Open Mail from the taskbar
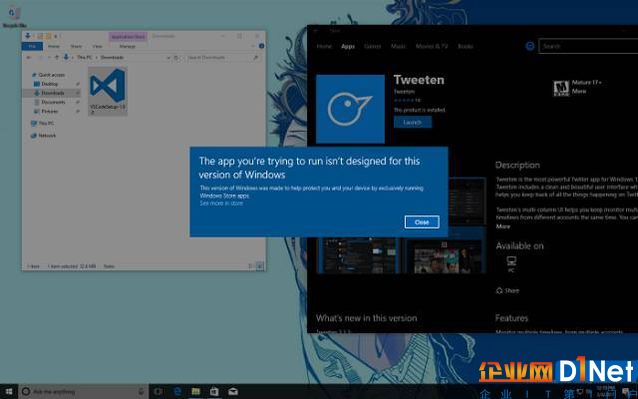Viewport: 638px width, 399px height. [233, 392]
